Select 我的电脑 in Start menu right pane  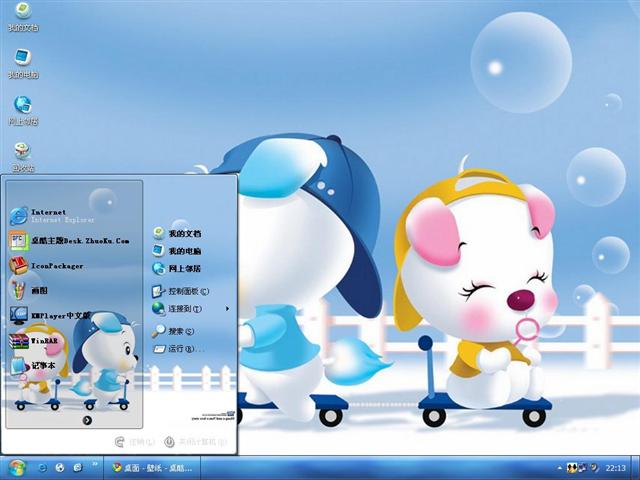pyautogui.click(x=177, y=251)
